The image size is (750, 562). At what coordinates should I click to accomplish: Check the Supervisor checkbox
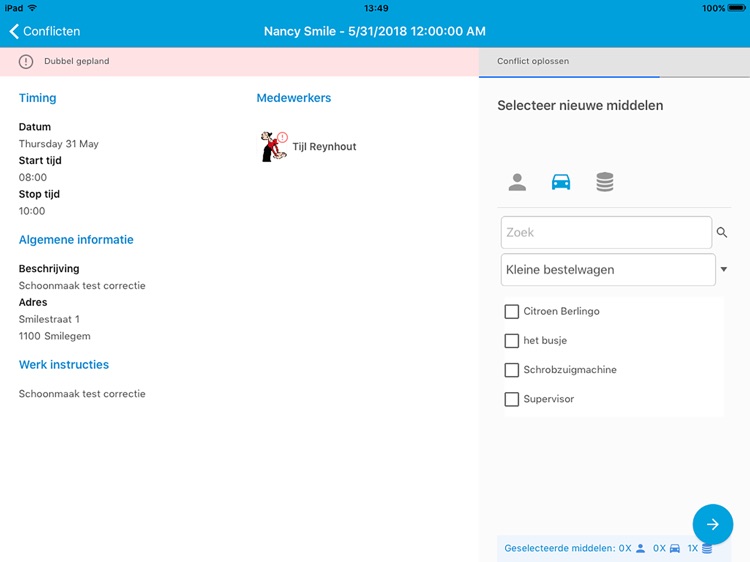511,399
